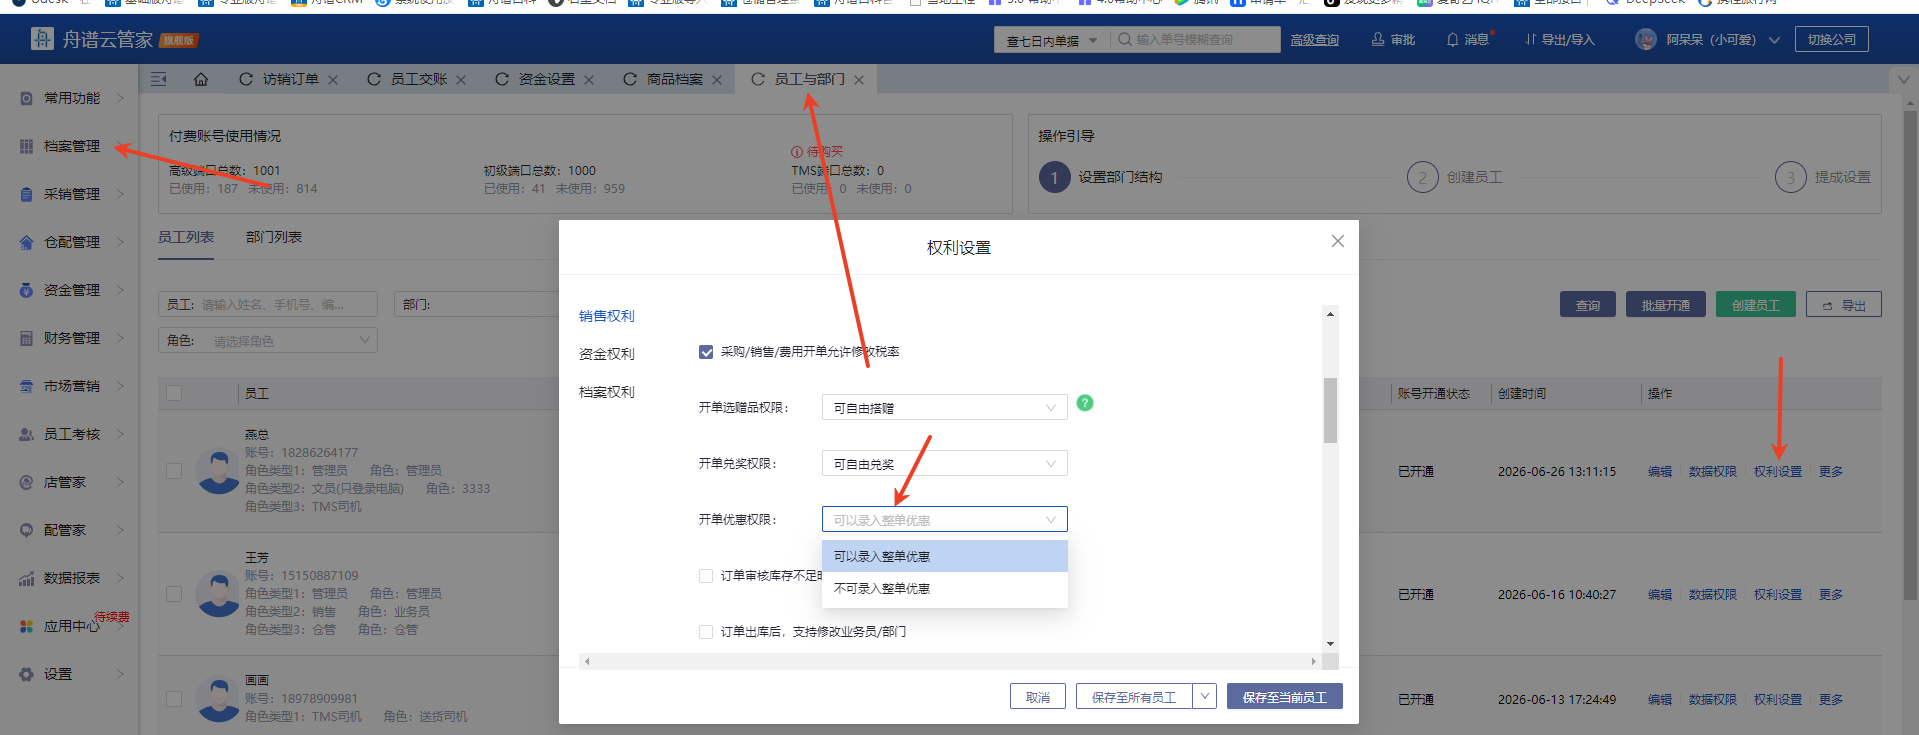Click the 数据报表 chart icon
Screen dimensions: 1919x735
tap(27, 578)
